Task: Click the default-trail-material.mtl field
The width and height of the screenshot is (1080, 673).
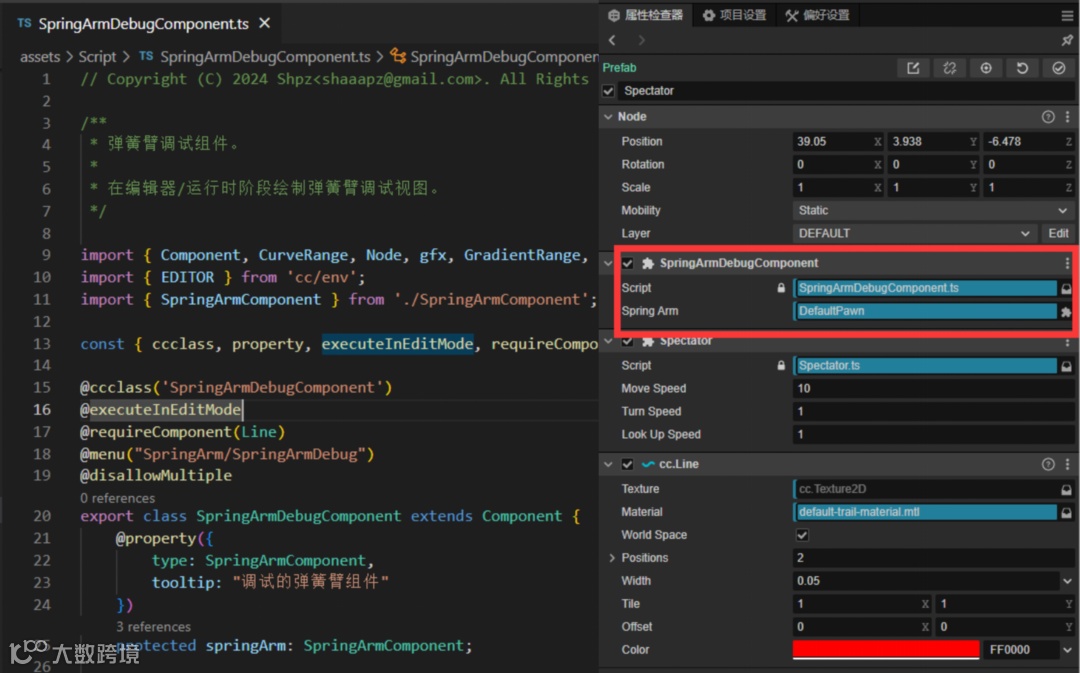Action: coord(925,512)
